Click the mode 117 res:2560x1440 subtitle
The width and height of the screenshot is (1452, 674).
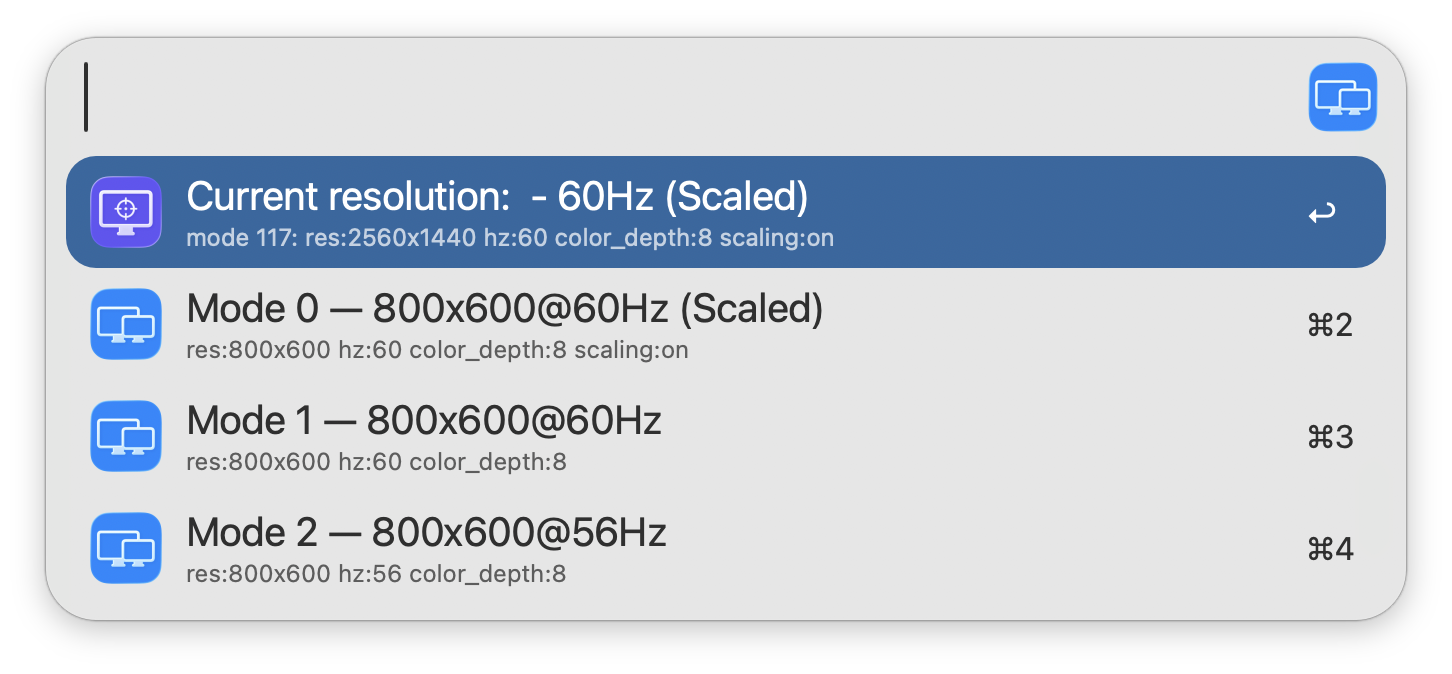coord(510,238)
